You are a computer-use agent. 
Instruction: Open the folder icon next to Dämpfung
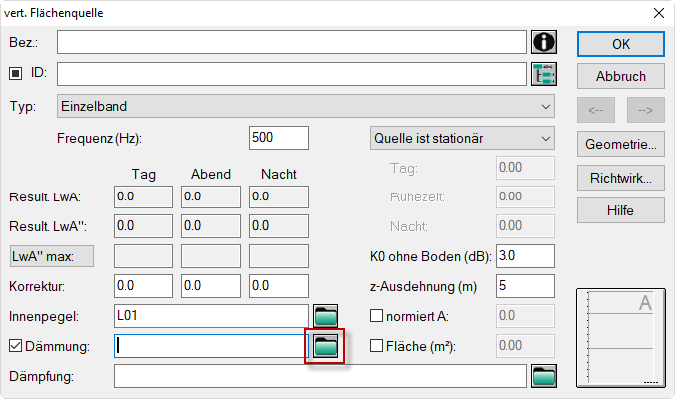click(x=544, y=376)
